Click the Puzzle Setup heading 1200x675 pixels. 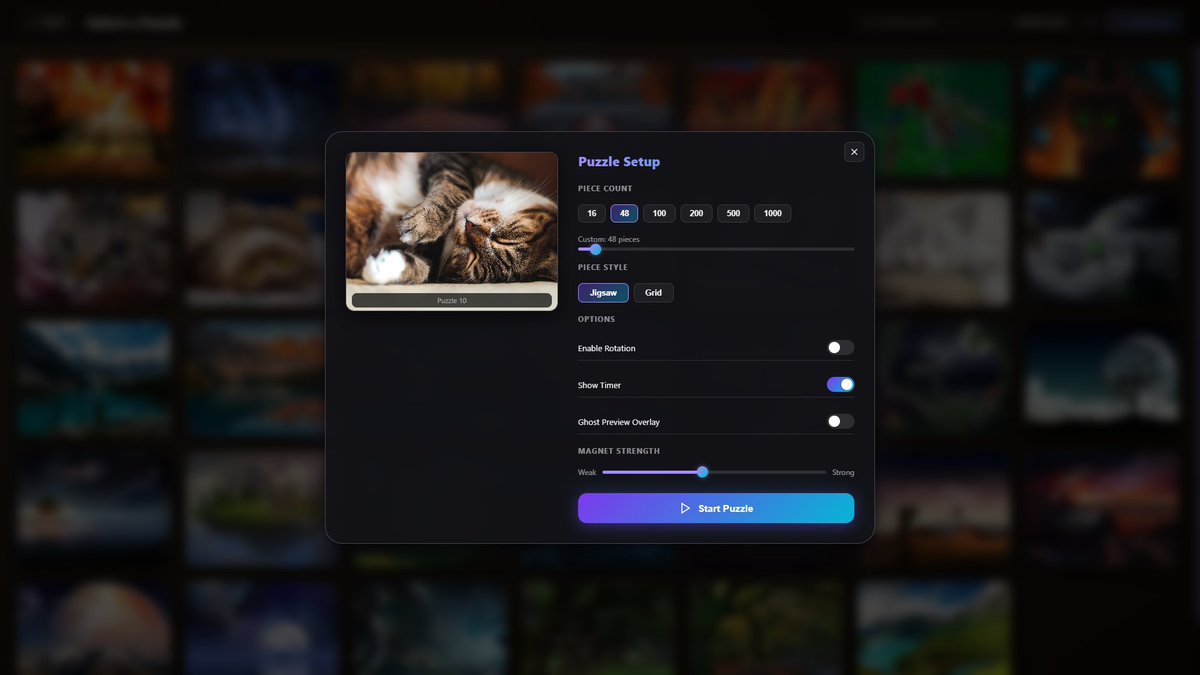(619, 162)
